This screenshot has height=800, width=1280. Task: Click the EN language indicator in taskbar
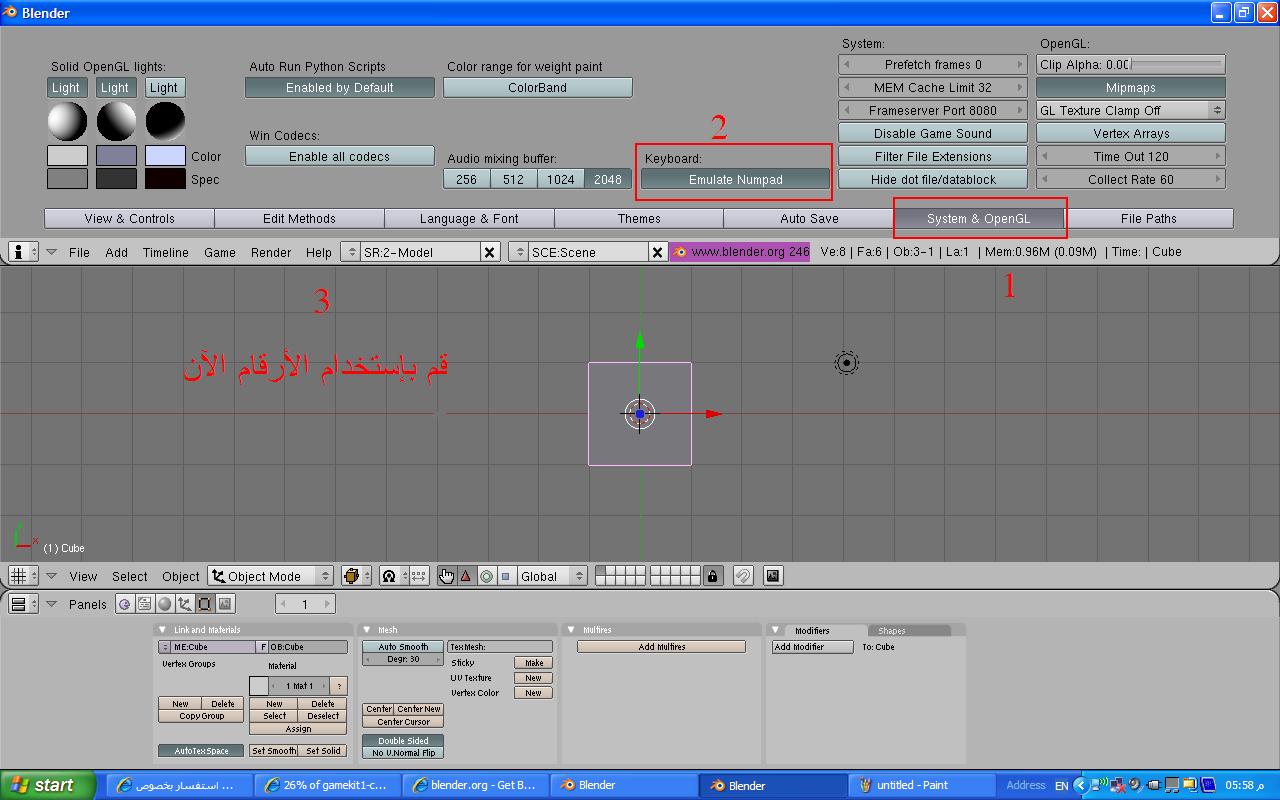[x=1061, y=785]
